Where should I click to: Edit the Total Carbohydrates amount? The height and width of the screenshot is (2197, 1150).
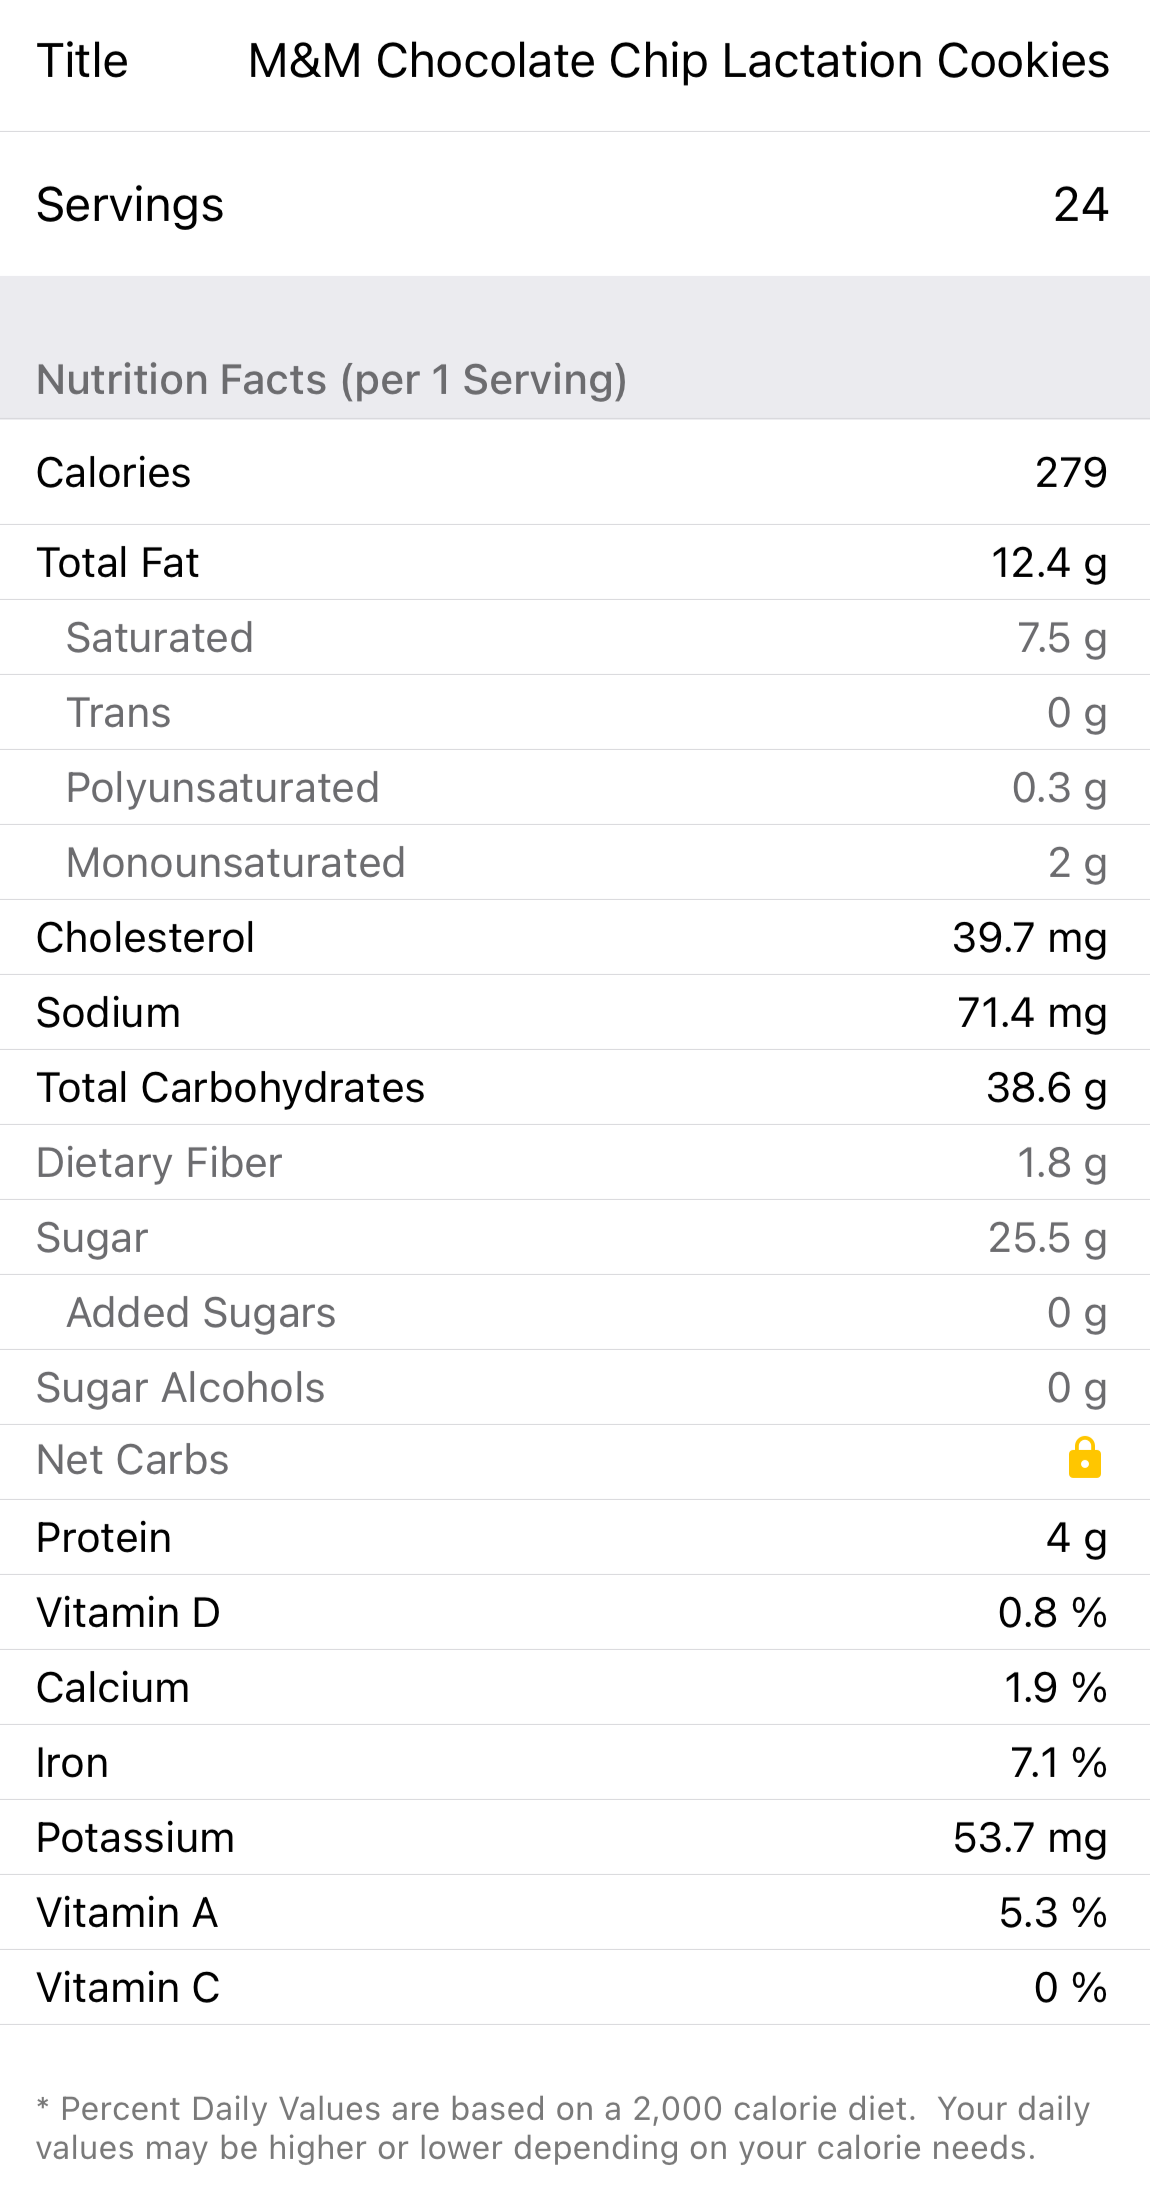tap(1046, 1088)
